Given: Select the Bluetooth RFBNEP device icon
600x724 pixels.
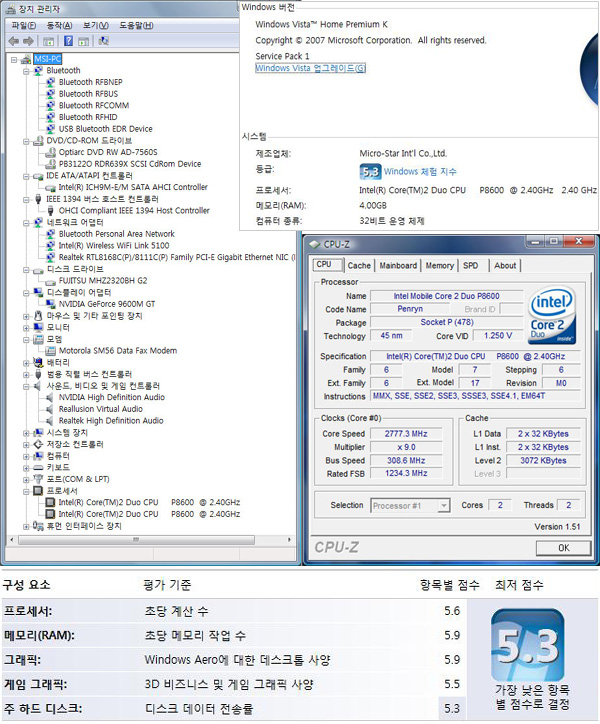Looking at the screenshot, I should tap(50, 82).
